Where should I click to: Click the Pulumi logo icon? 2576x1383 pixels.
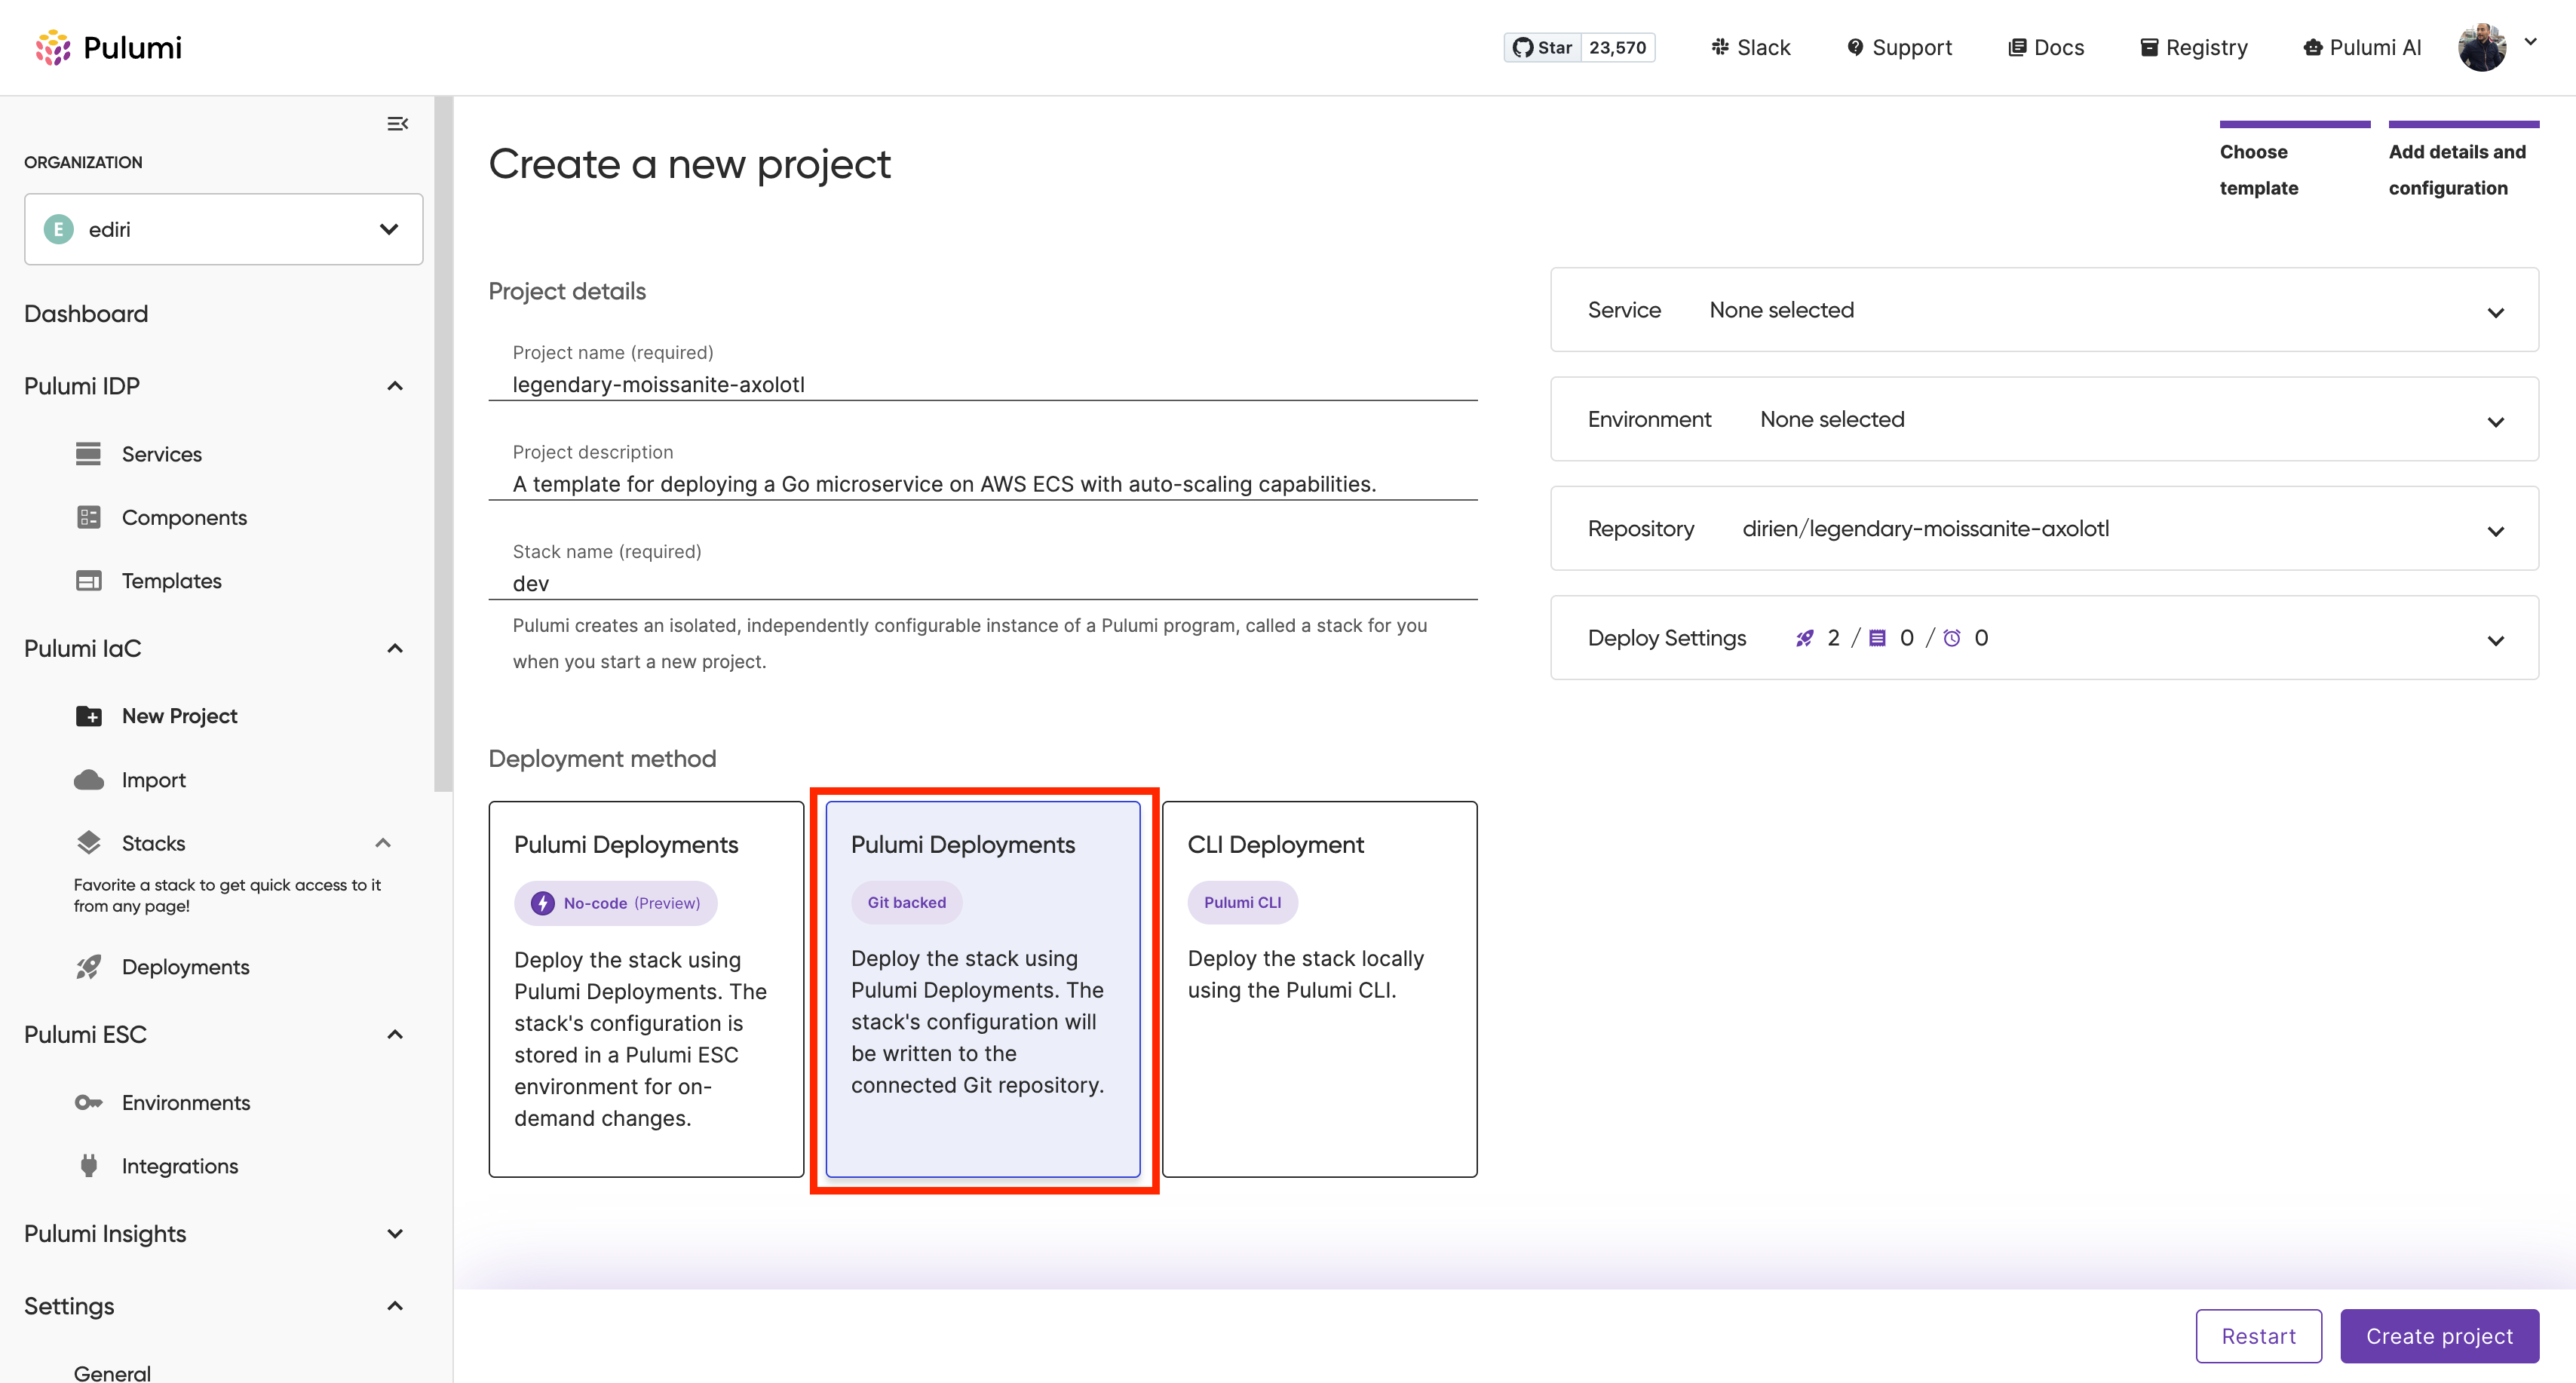click(x=53, y=47)
